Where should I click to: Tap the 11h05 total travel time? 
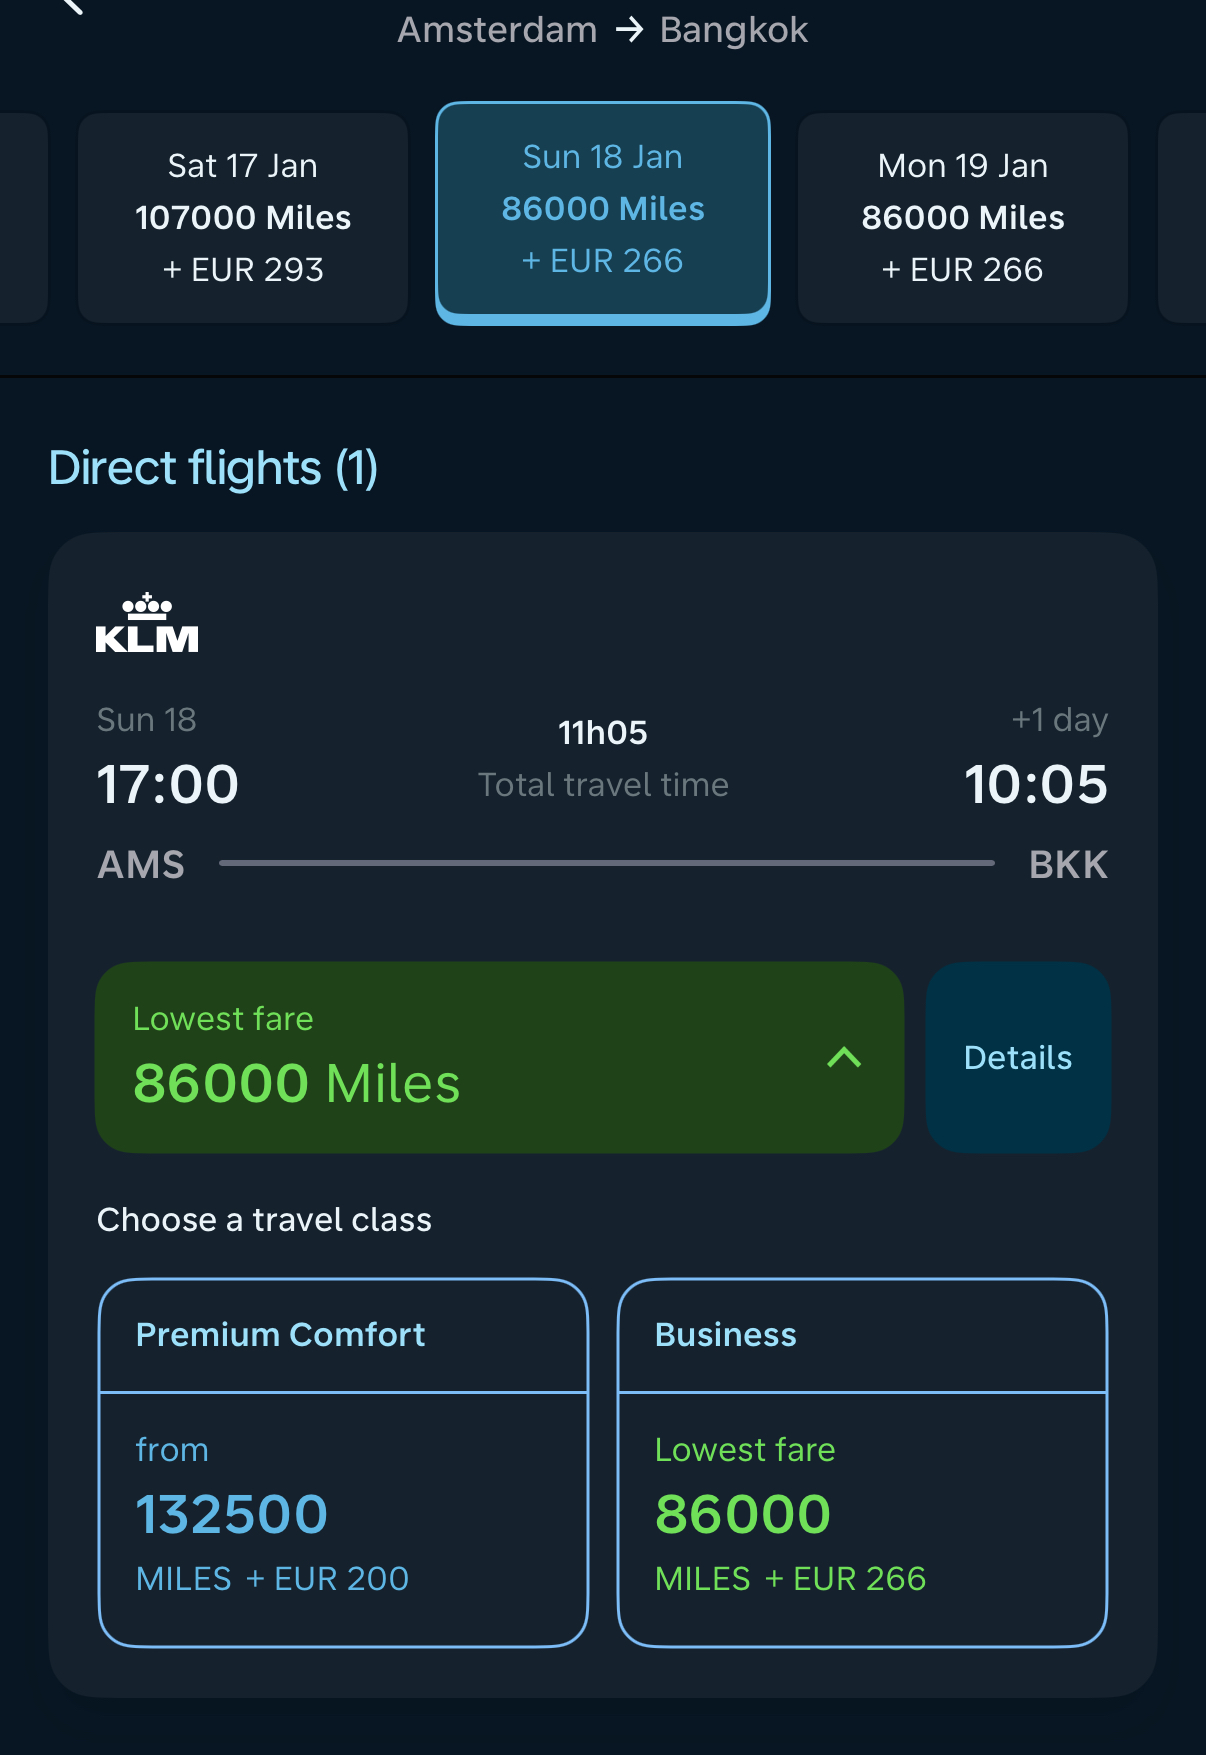point(603,733)
